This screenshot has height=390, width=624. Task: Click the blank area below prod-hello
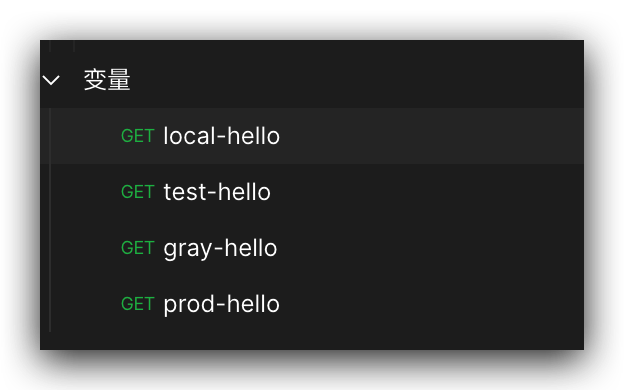(312, 341)
